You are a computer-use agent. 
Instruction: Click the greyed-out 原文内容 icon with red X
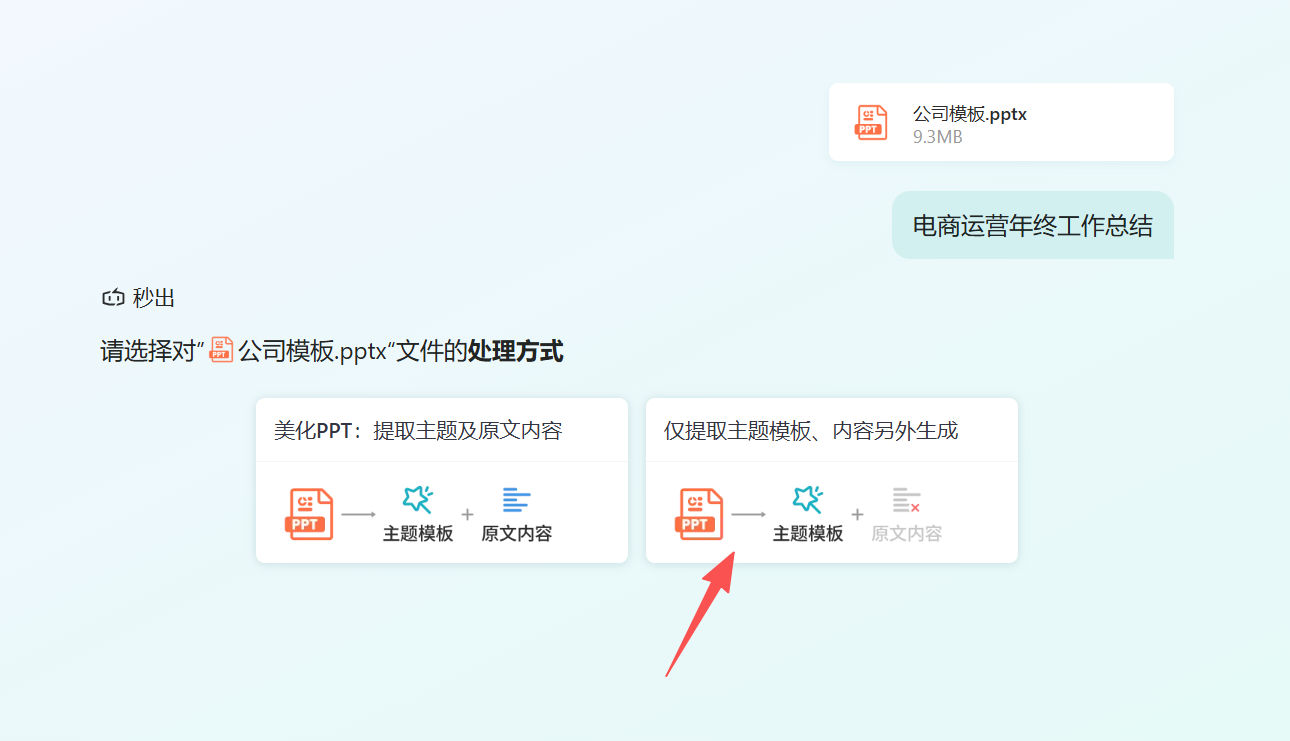tap(906, 499)
